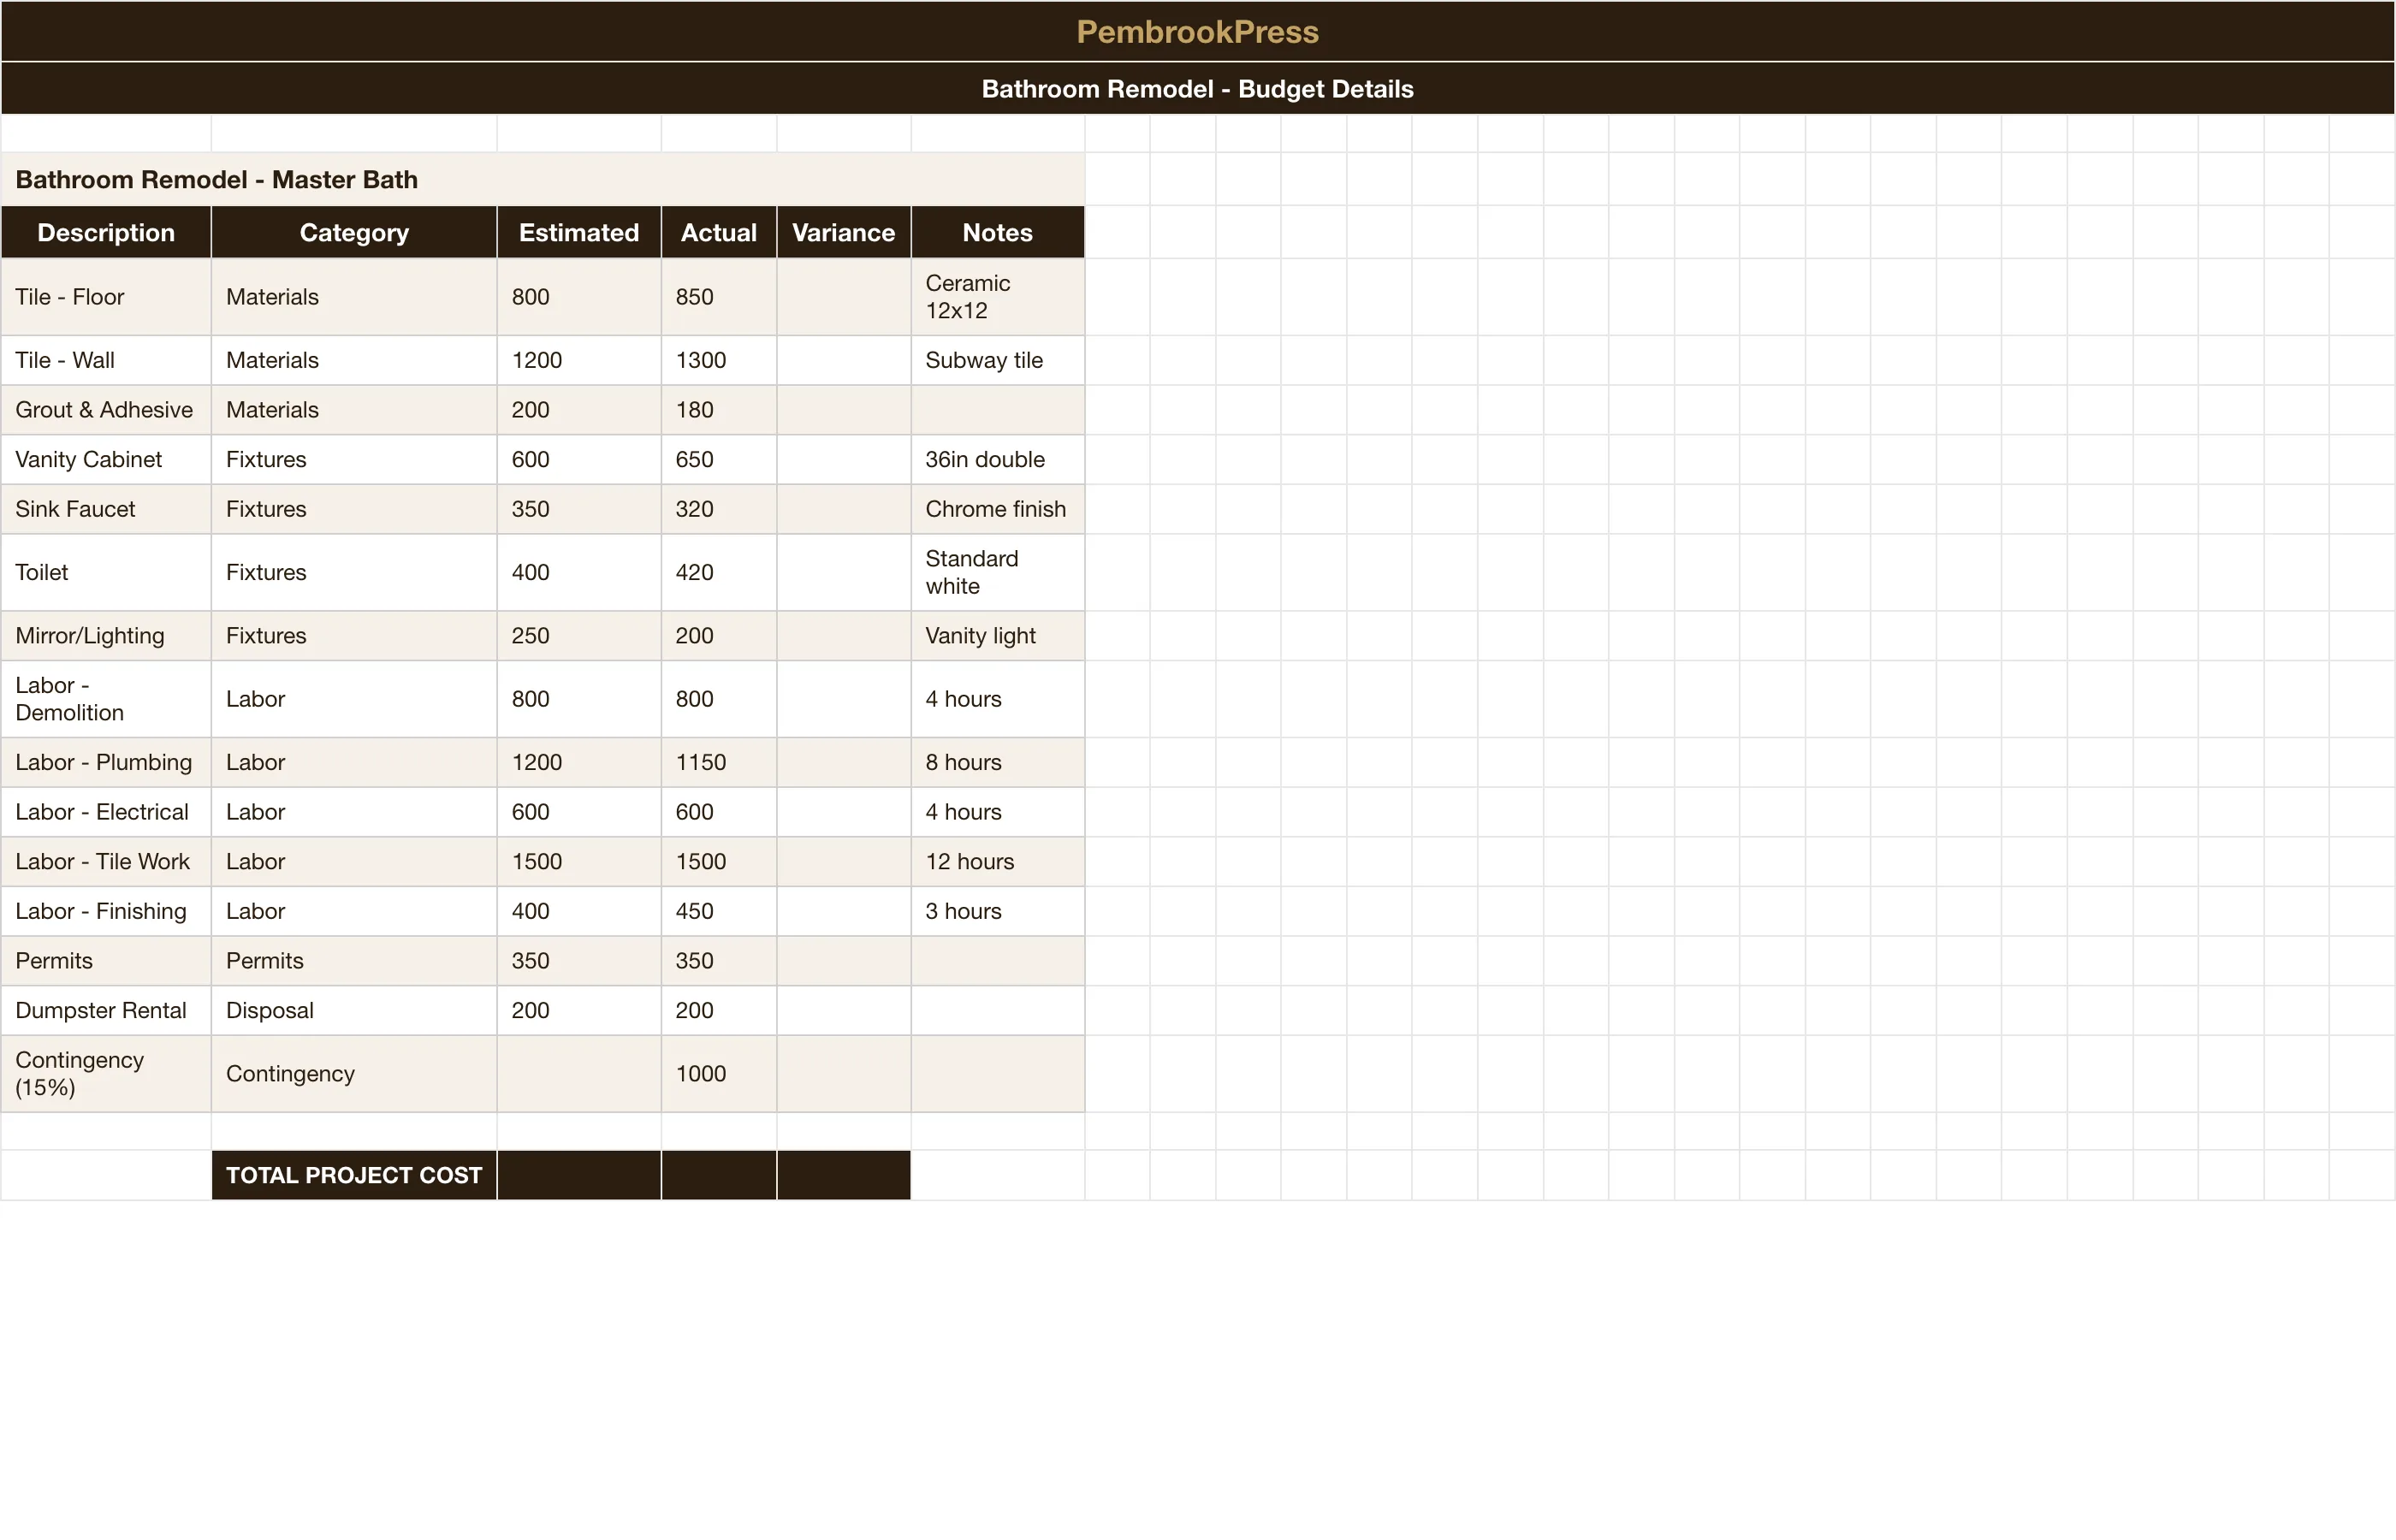This screenshot has width=2396, height=1540.
Task: Click the 'Vanity light' notes cell
Action: coord(998,636)
